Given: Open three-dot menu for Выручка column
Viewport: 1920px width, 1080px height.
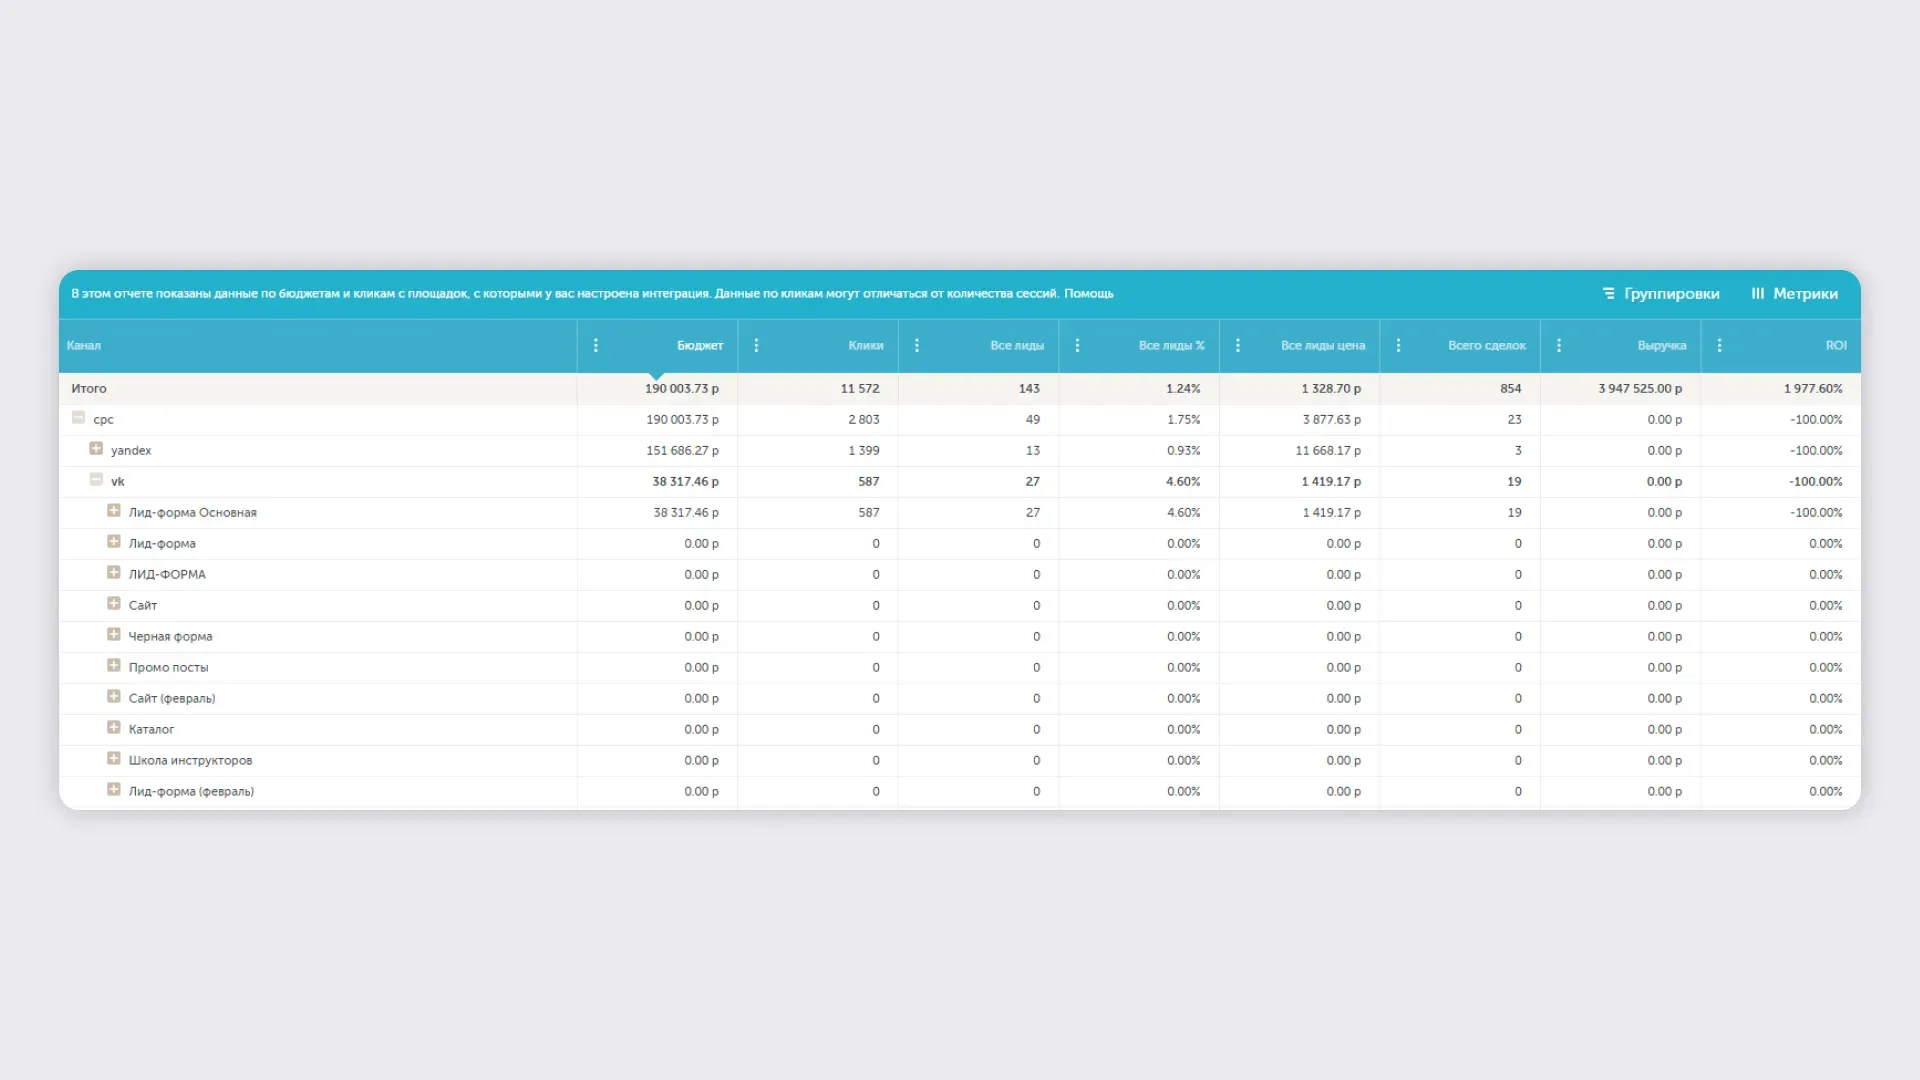Looking at the screenshot, I should click(x=1559, y=345).
